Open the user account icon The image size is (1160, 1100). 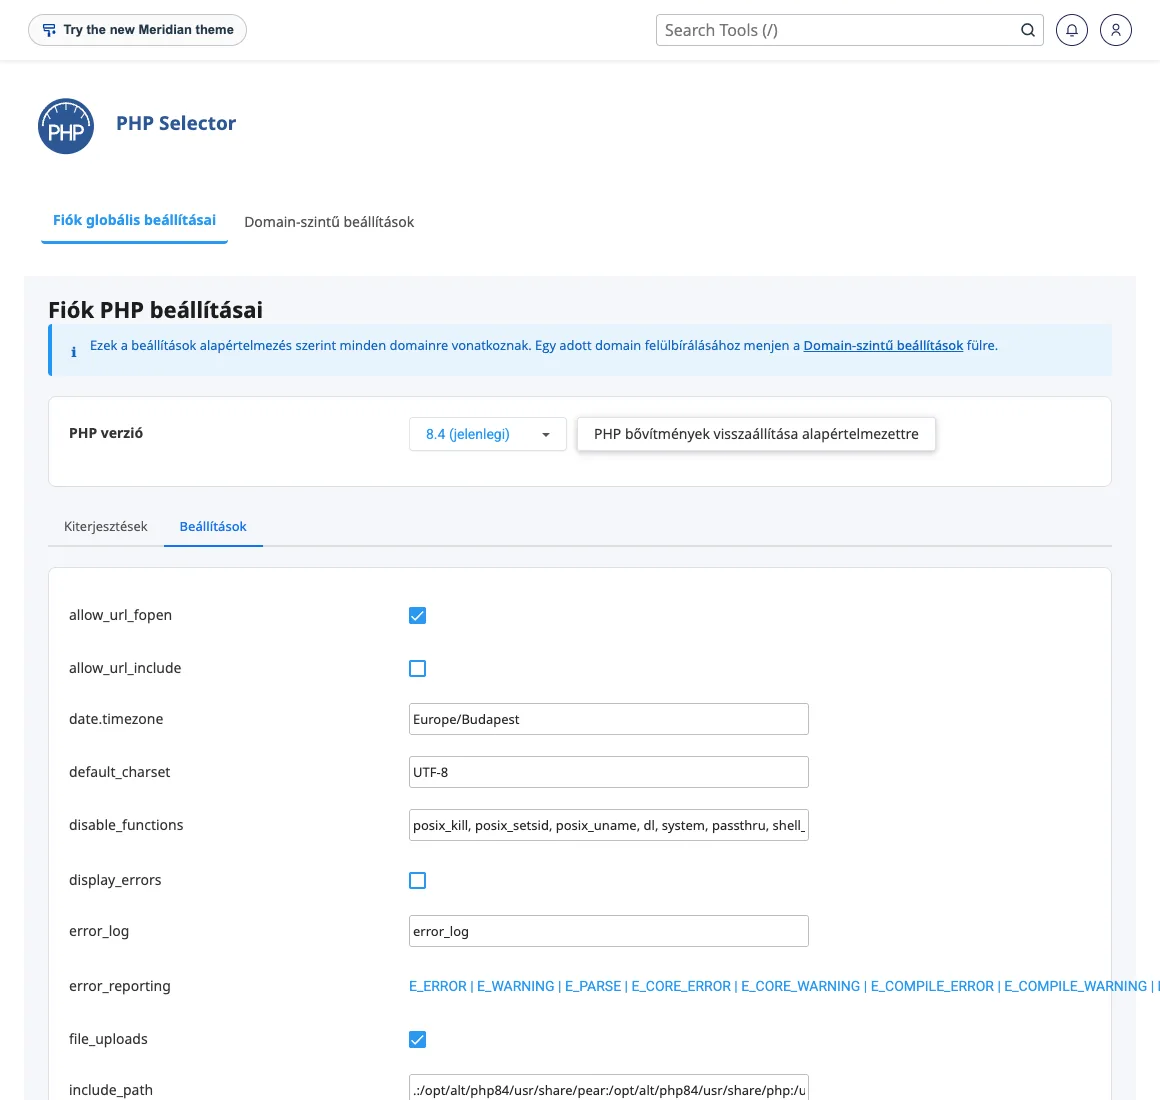coord(1116,30)
